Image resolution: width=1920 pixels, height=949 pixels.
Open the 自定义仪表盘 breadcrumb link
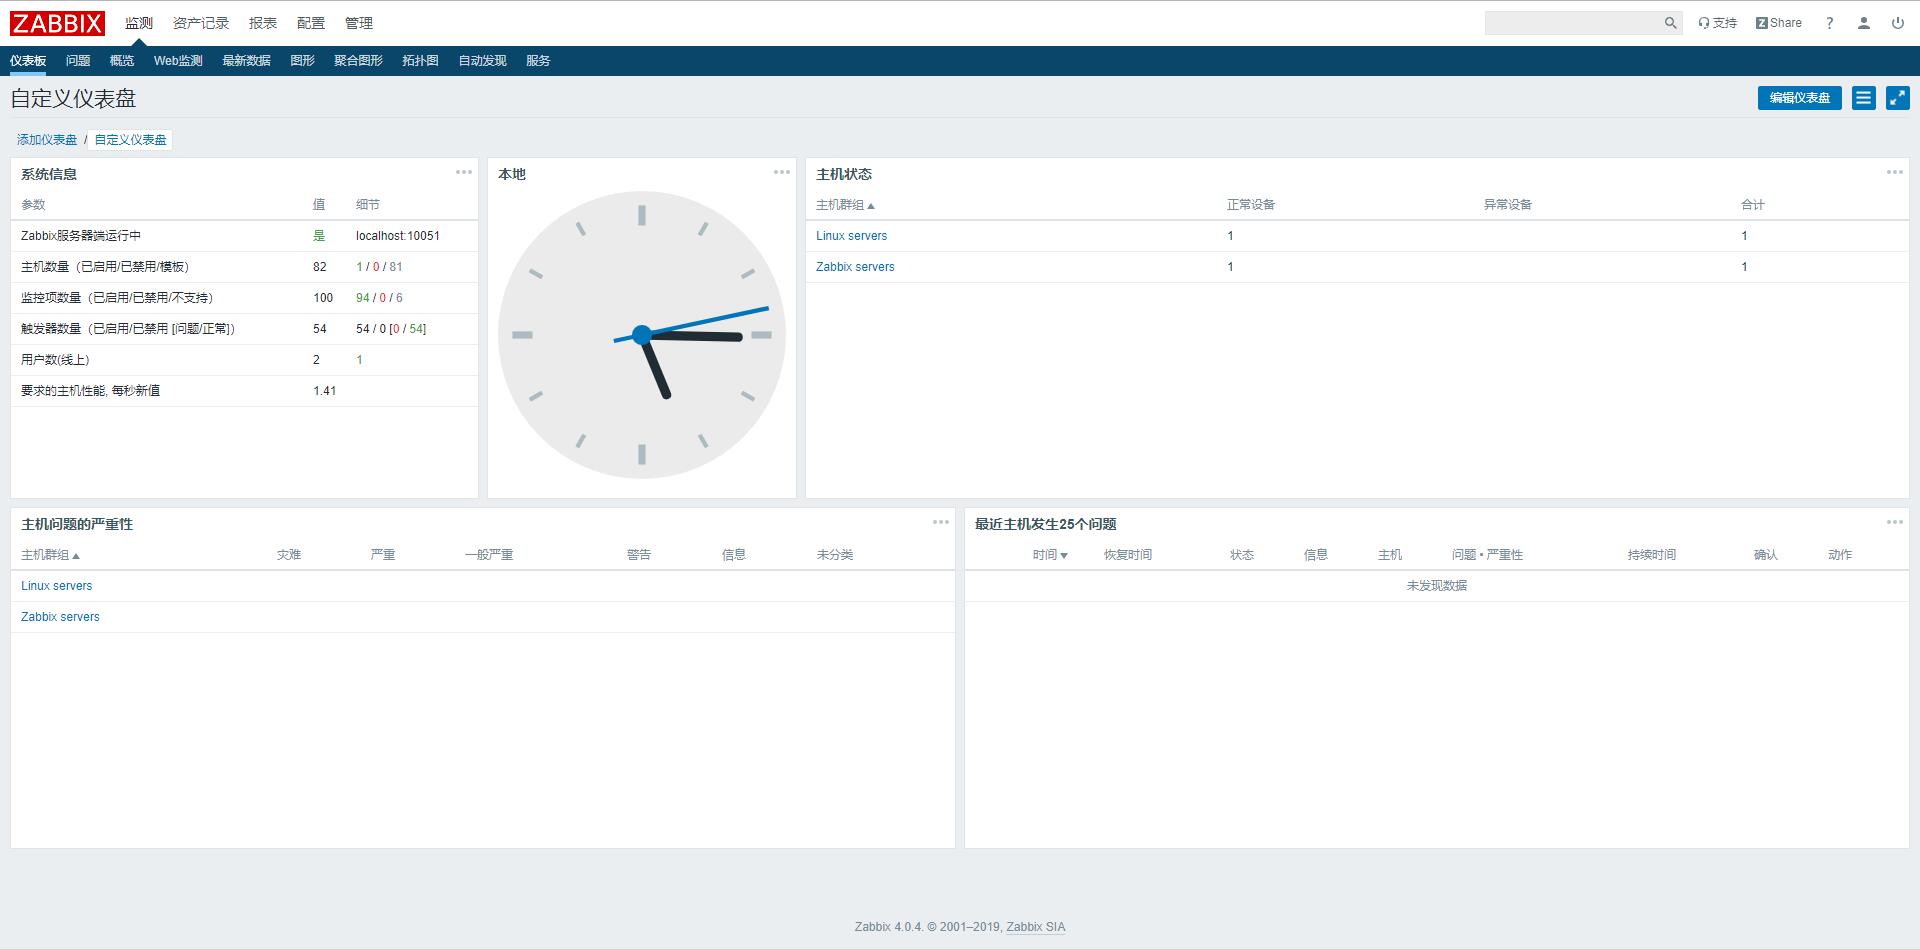[x=130, y=140]
